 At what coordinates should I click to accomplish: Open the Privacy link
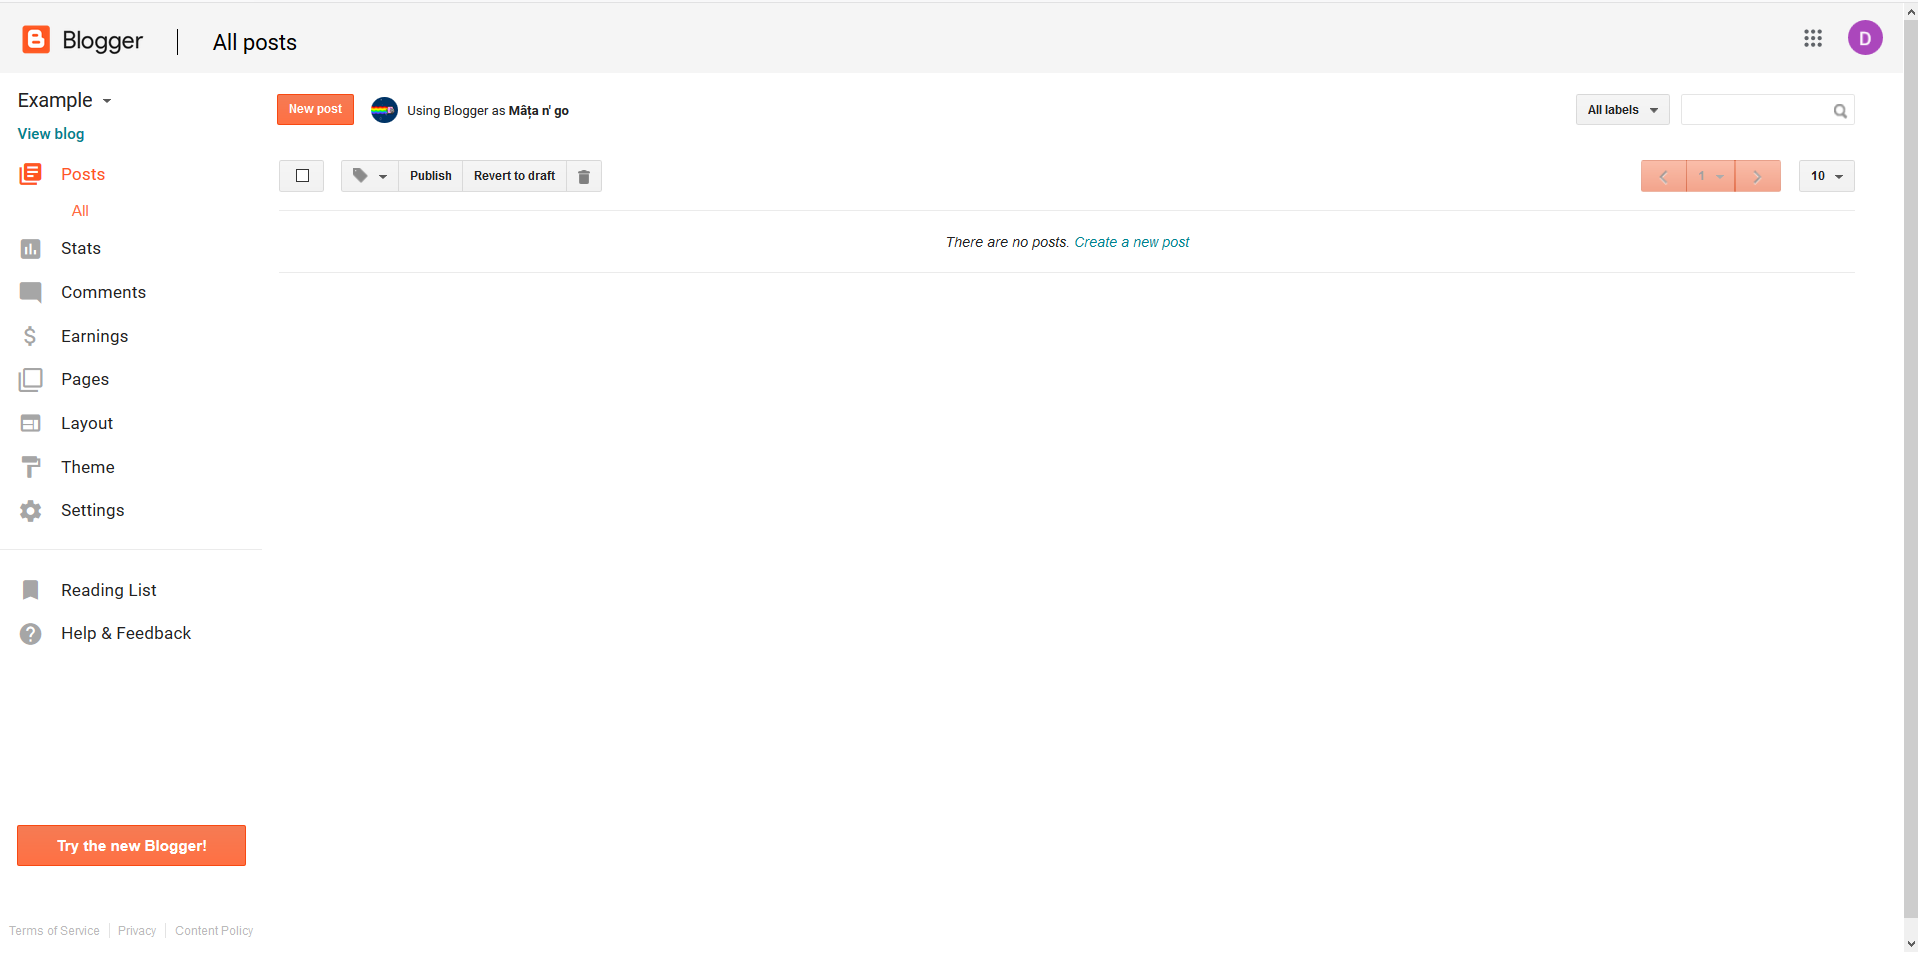(137, 931)
